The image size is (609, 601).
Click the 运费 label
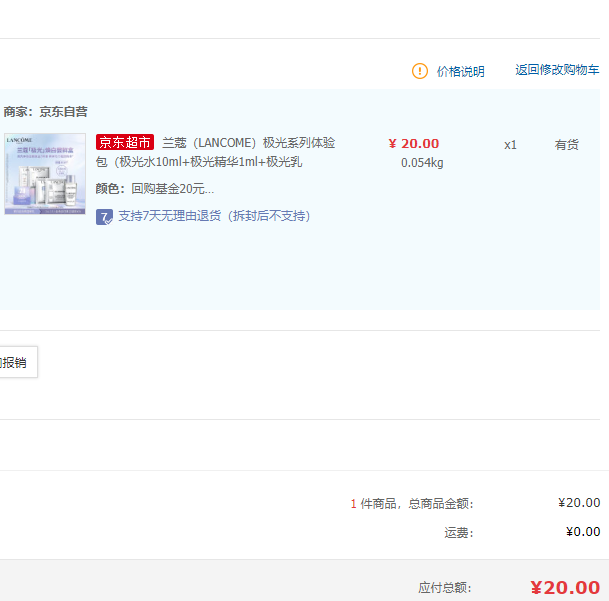459,533
